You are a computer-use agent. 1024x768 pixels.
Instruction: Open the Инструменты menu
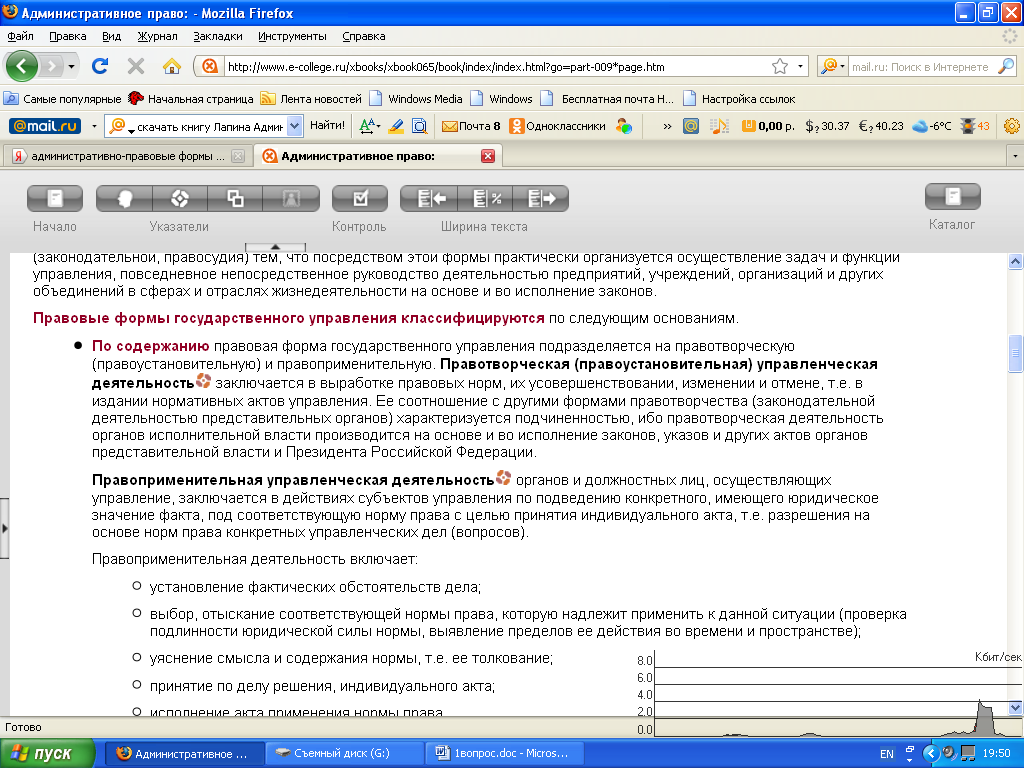tap(292, 37)
